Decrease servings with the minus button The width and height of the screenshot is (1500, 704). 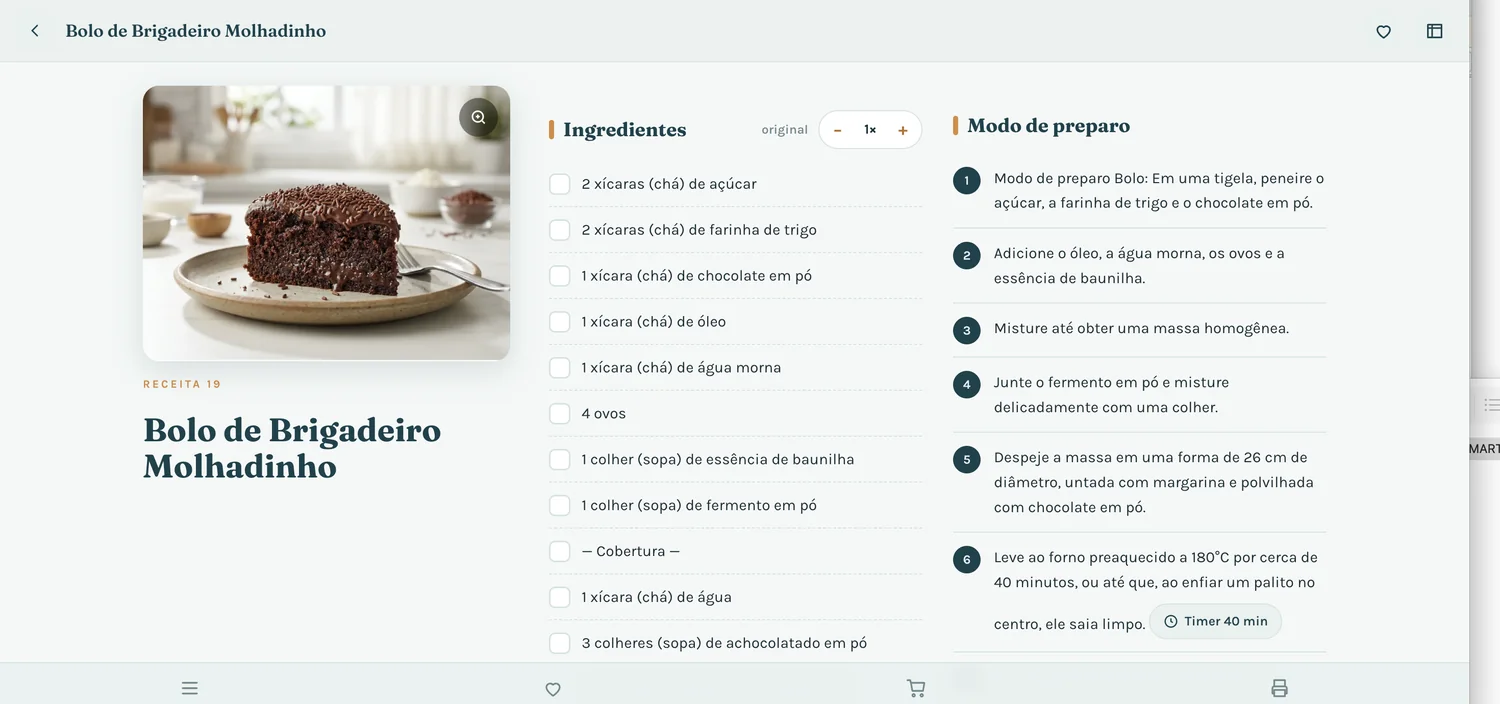click(838, 130)
